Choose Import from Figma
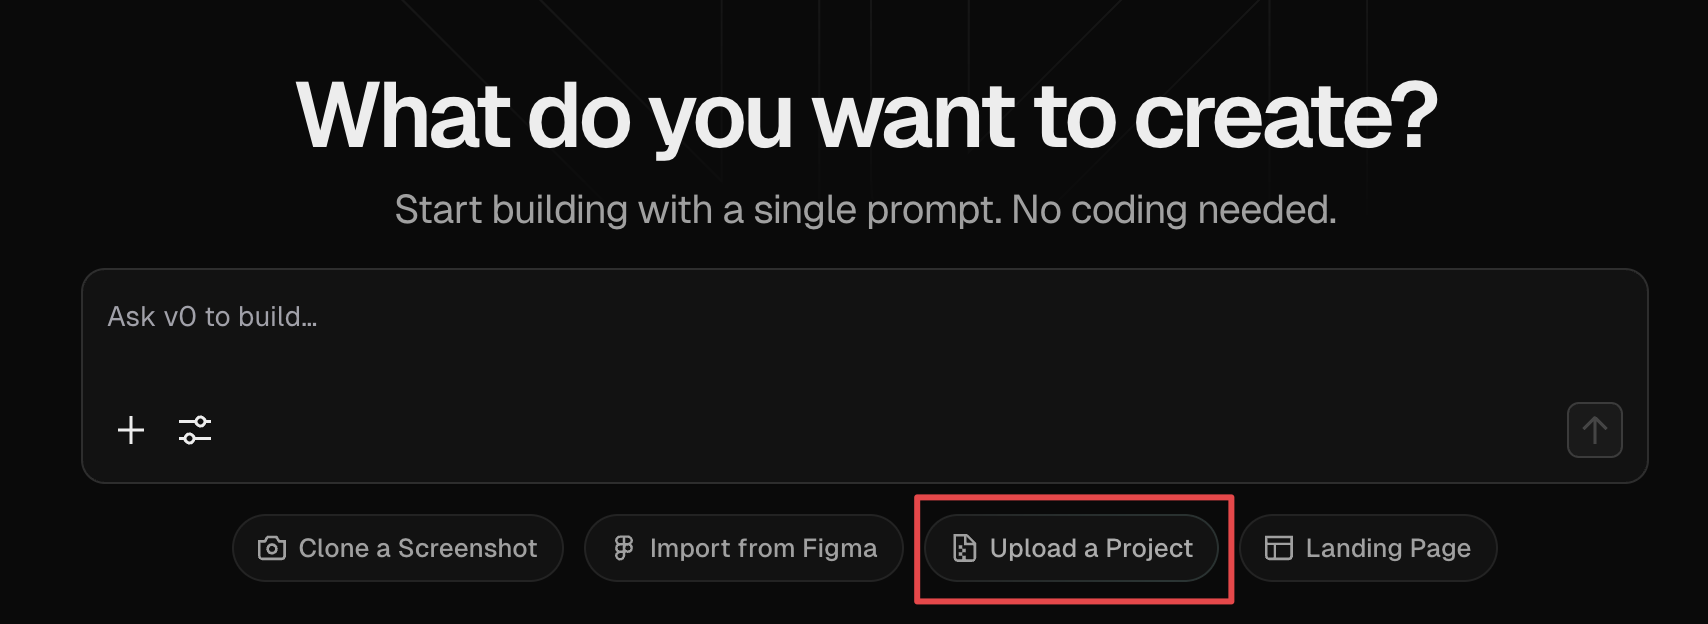Image resolution: width=1708 pixels, height=624 pixels. 743,548
